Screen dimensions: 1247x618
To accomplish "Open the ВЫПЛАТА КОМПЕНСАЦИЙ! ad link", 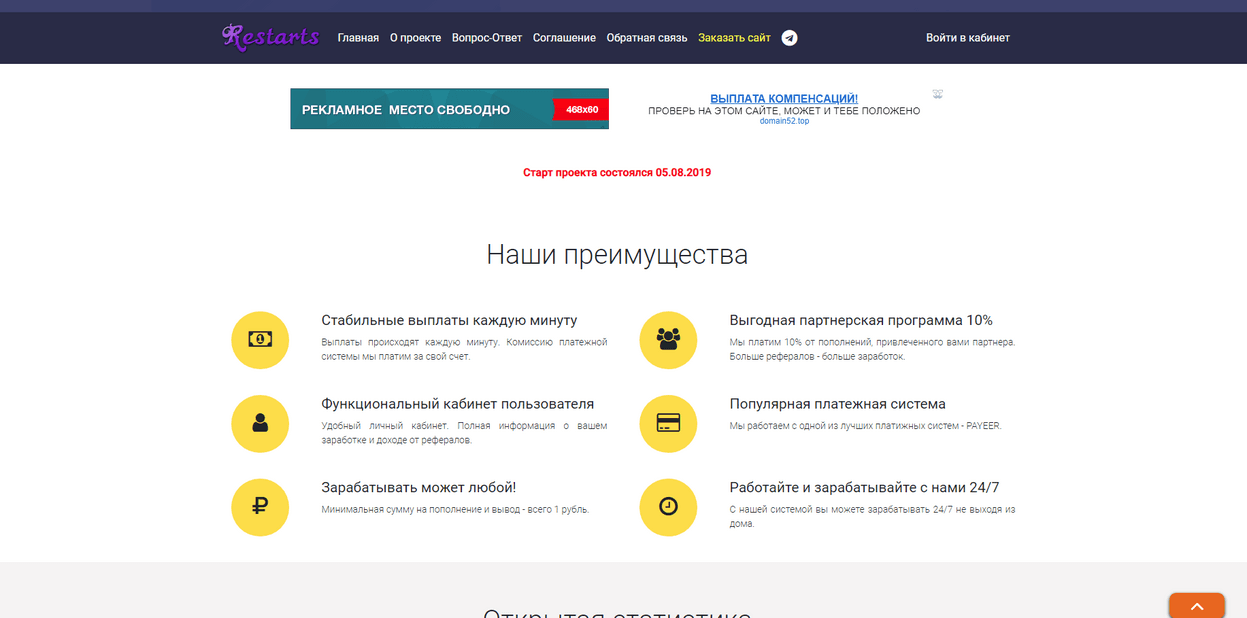I will click(x=784, y=98).
